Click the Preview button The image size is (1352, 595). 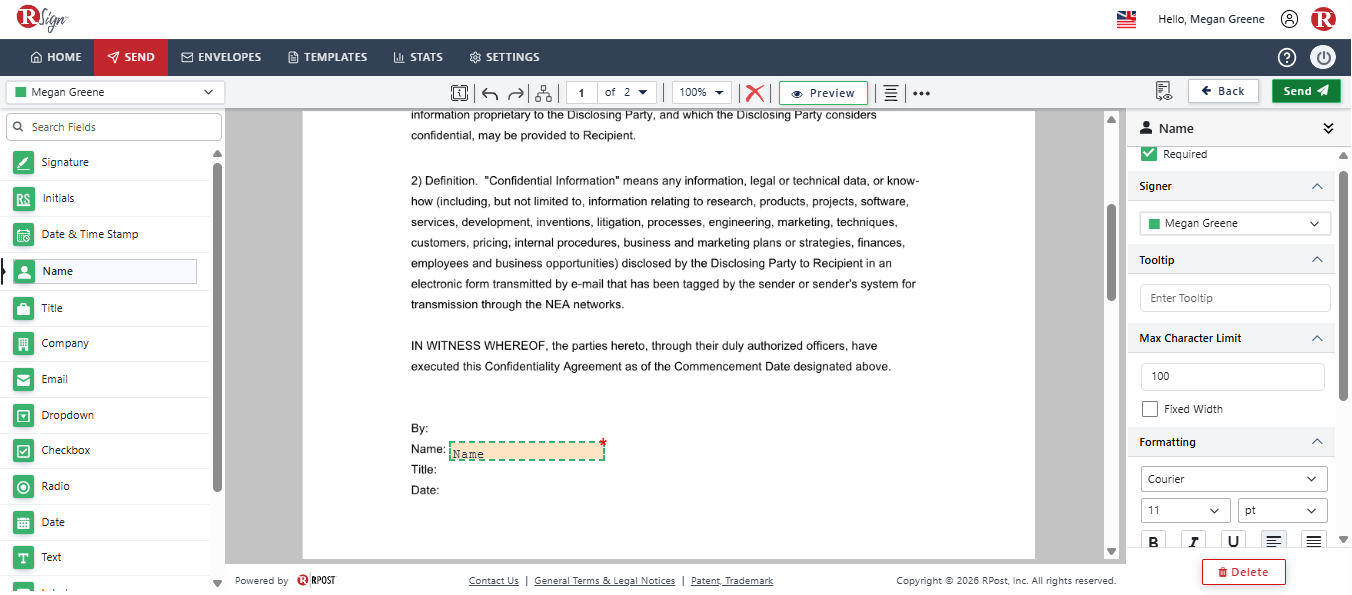(823, 93)
